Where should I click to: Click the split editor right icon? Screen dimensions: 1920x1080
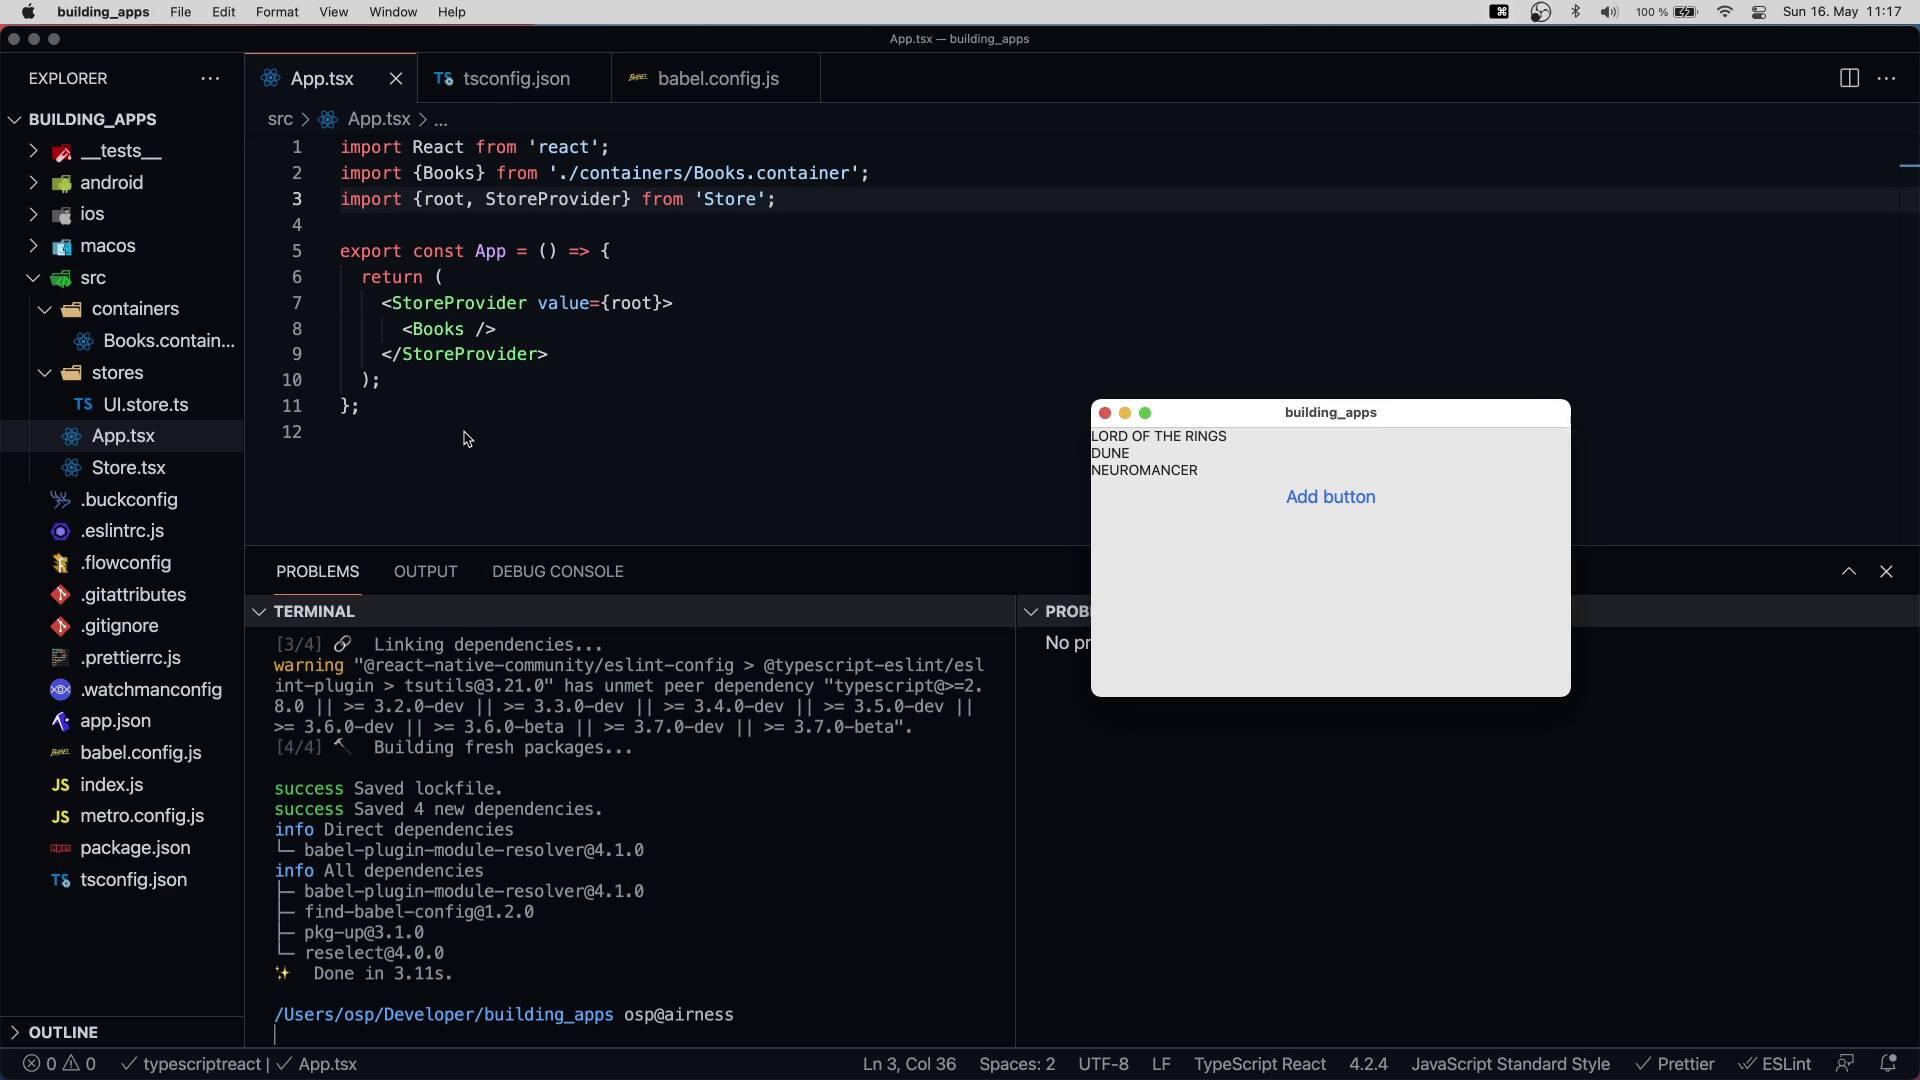click(x=1849, y=78)
